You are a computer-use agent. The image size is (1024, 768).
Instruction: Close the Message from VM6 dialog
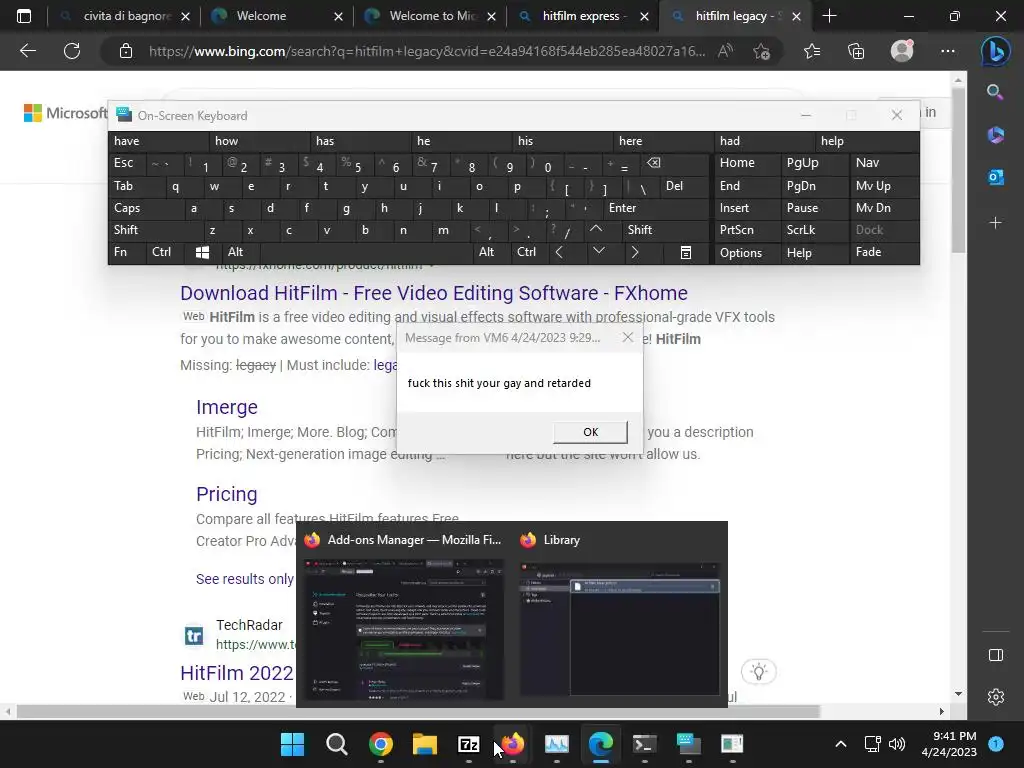(x=628, y=338)
